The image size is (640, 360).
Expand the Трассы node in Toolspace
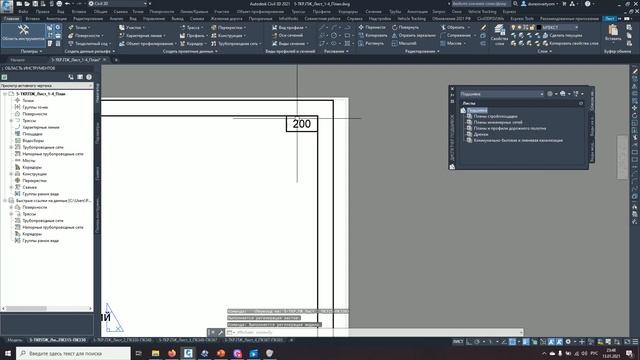[x=11, y=120]
